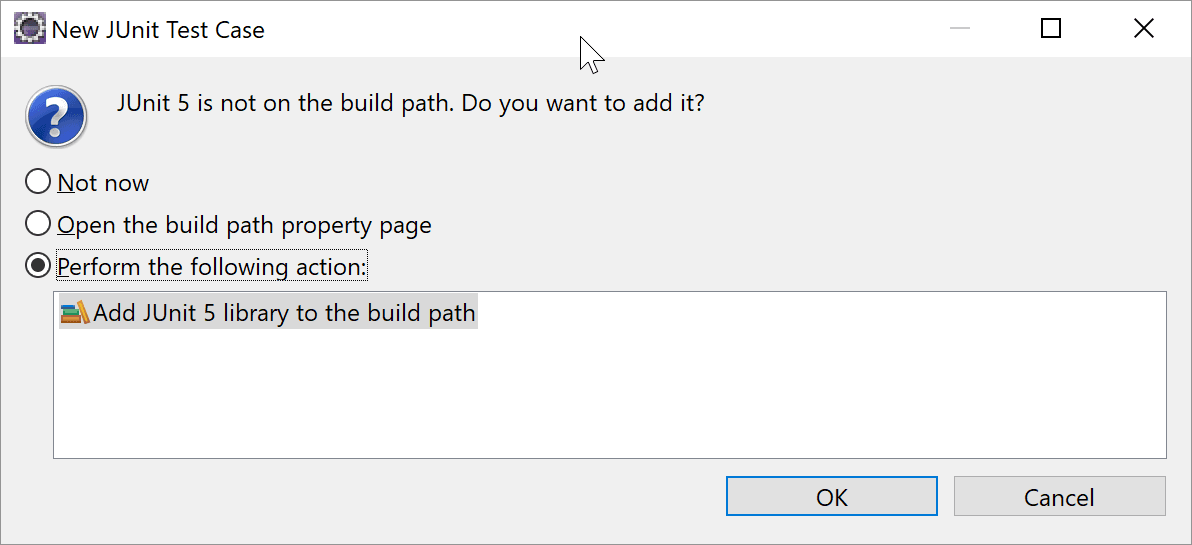Click the "Not now" label text
This screenshot has width=1192, height=545.
tap(103, 183)
